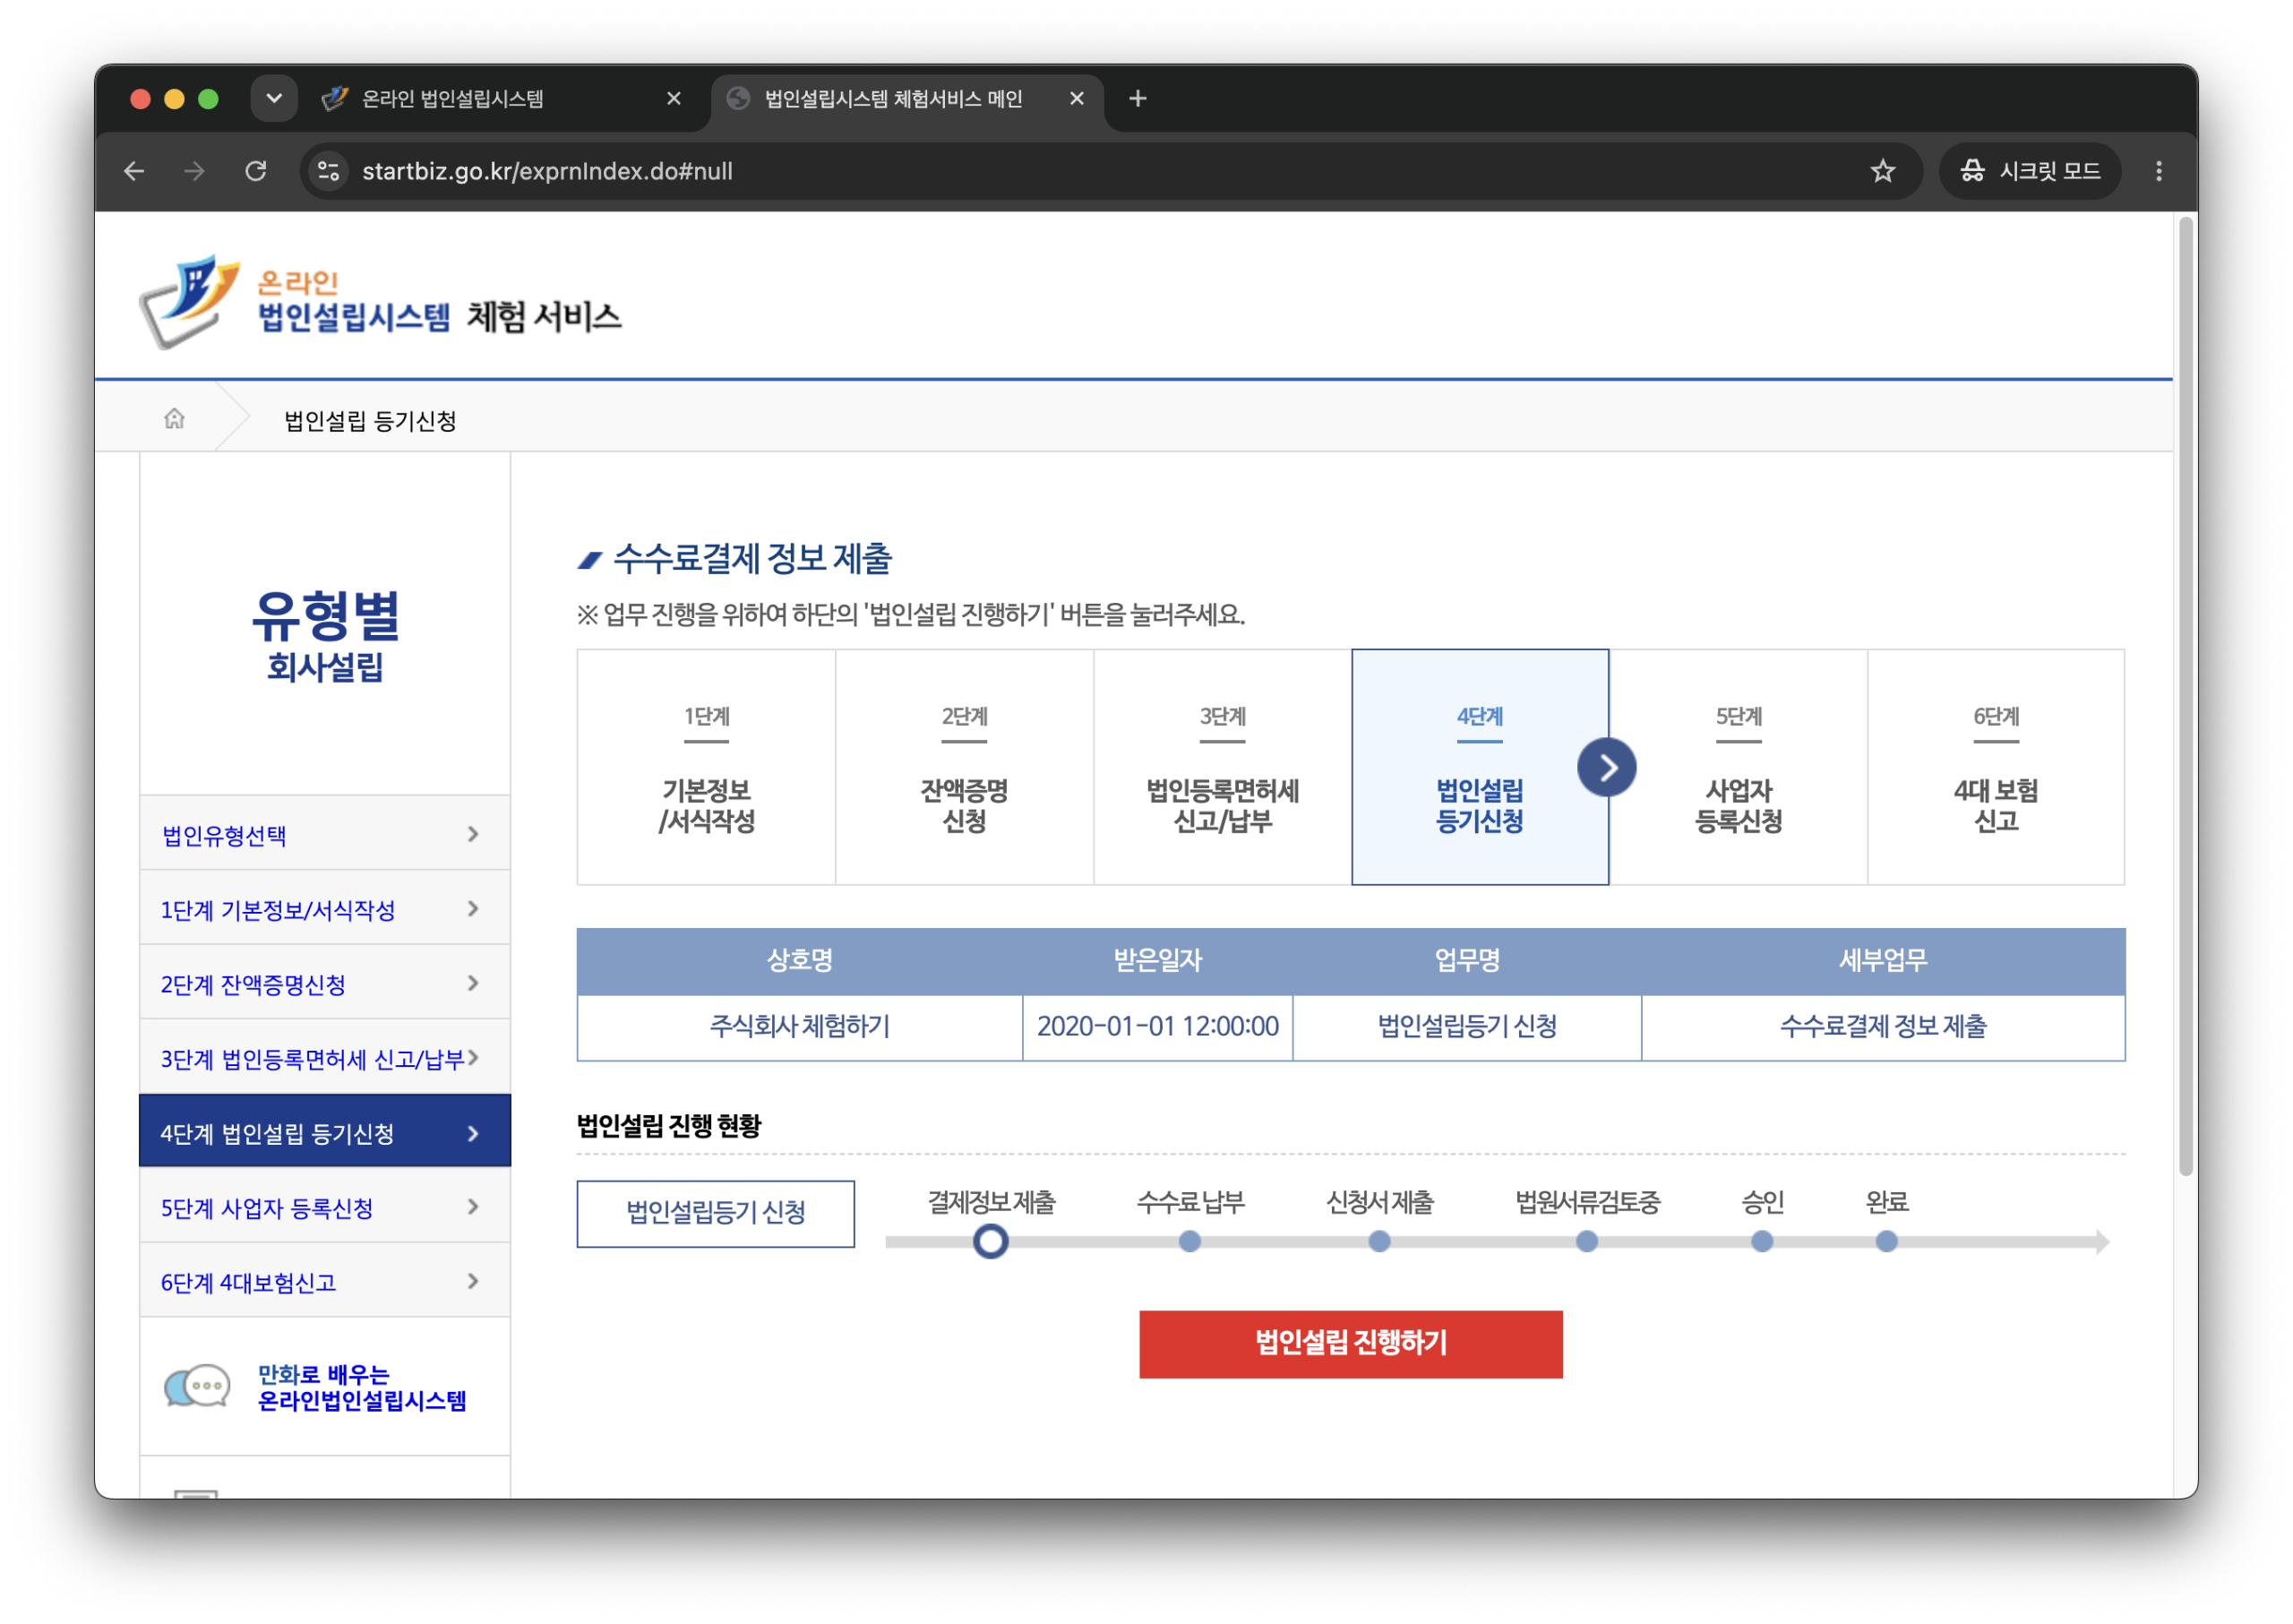Click chevron next to 3단계 법인등록면허세 신고/납부
Viewport: 2293px width, 1624px height.
click(473, 1057)
